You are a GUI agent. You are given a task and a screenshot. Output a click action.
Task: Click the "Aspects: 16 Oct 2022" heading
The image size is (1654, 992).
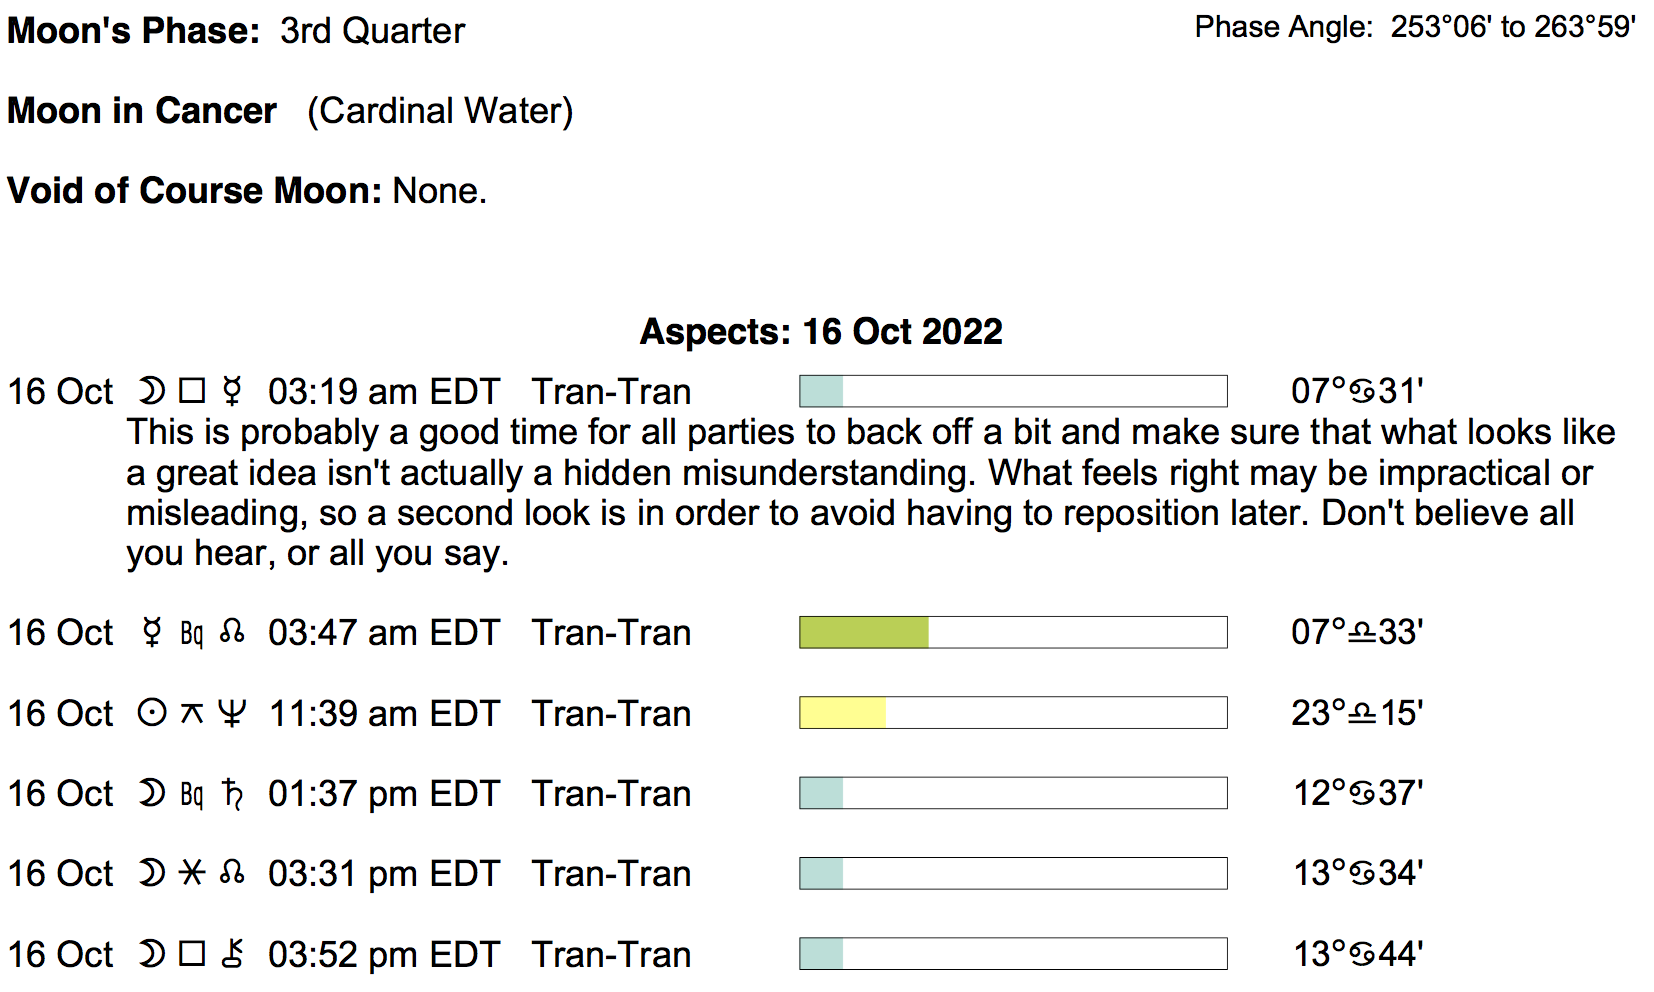[x=821, y=331]
